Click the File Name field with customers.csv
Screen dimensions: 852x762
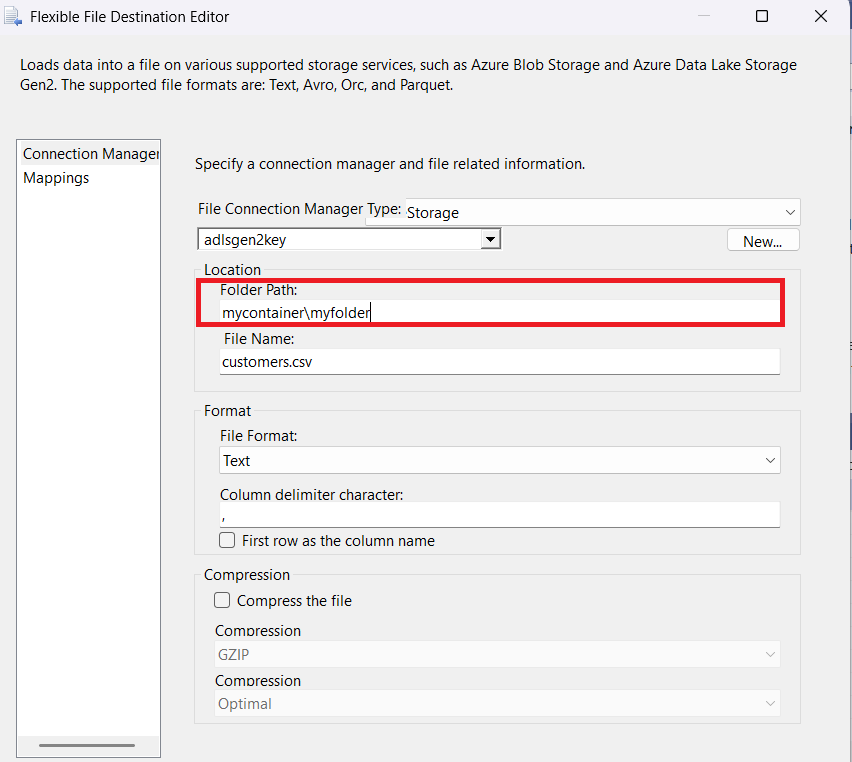coord(500,362)
